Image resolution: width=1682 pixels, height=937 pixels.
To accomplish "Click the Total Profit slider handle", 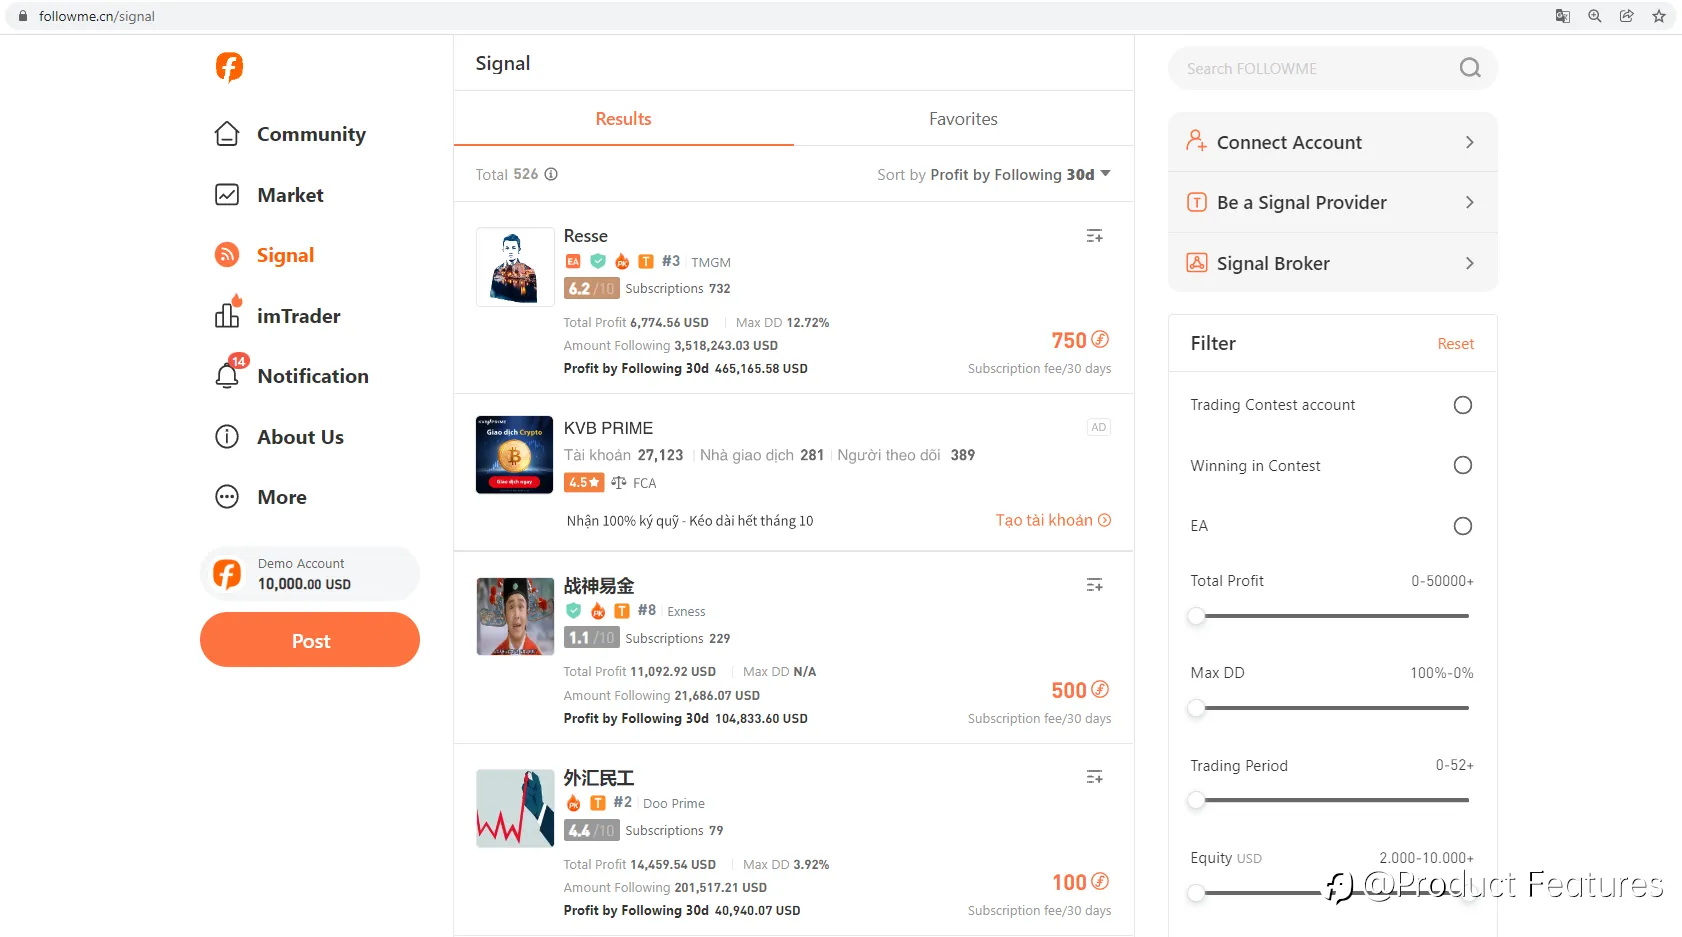I will coord(1196,616).
